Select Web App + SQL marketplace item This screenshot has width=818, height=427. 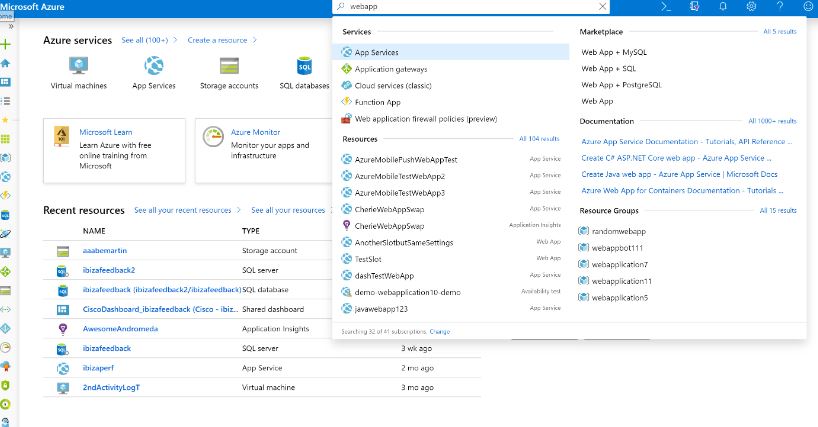[x=608, y=68]
